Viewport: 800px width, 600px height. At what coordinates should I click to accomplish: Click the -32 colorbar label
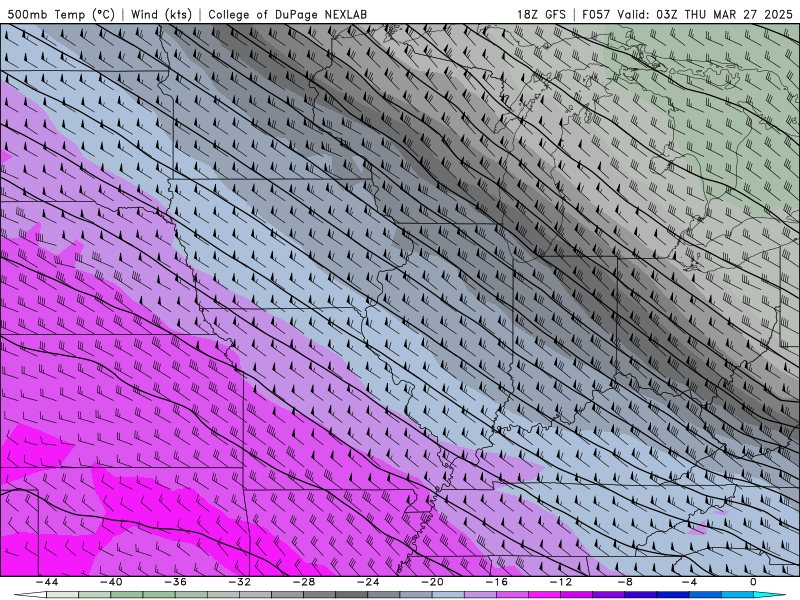pyautogui.click(x=239, y=582)
